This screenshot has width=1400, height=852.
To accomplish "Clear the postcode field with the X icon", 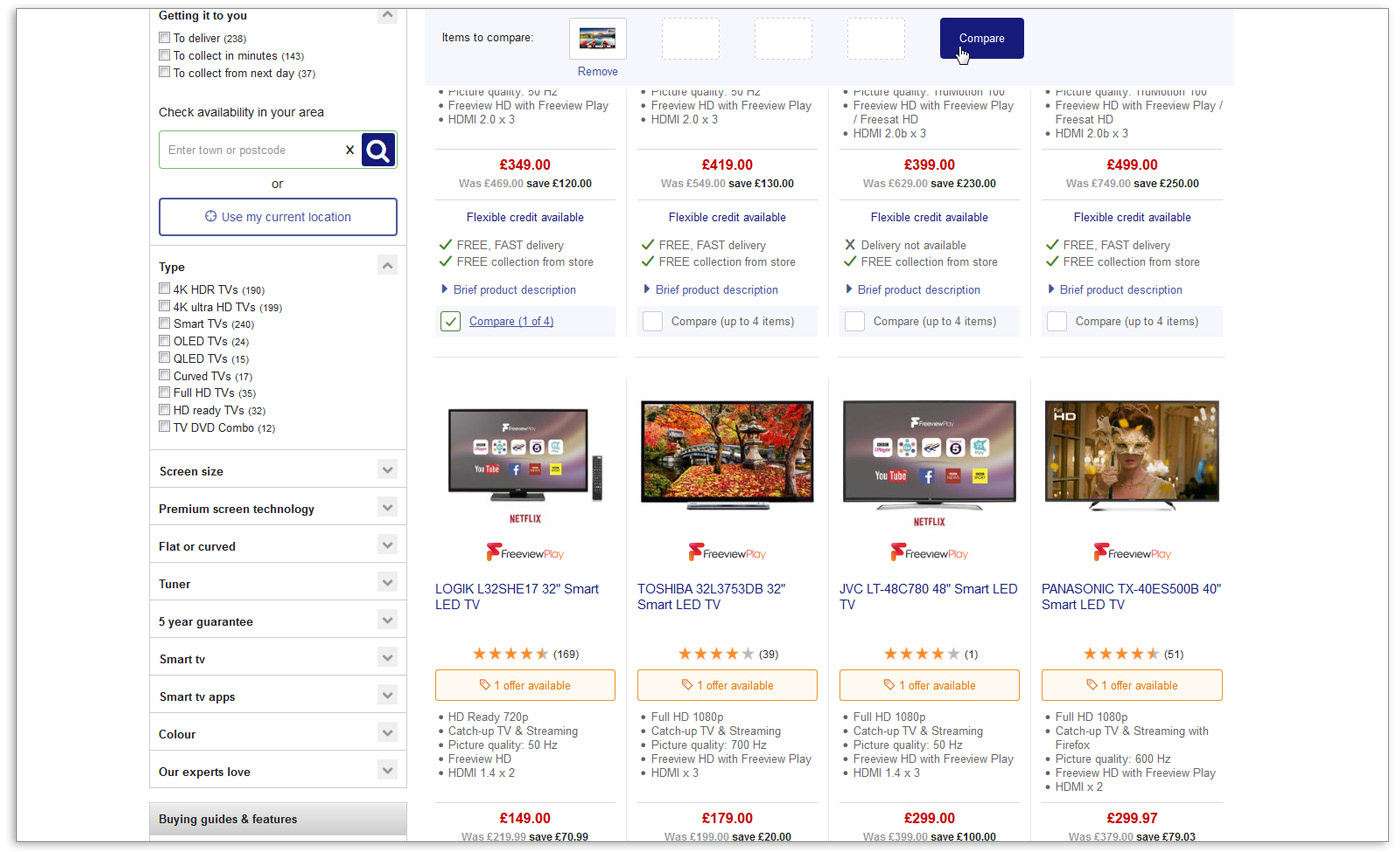I will [x=350, y=150].
